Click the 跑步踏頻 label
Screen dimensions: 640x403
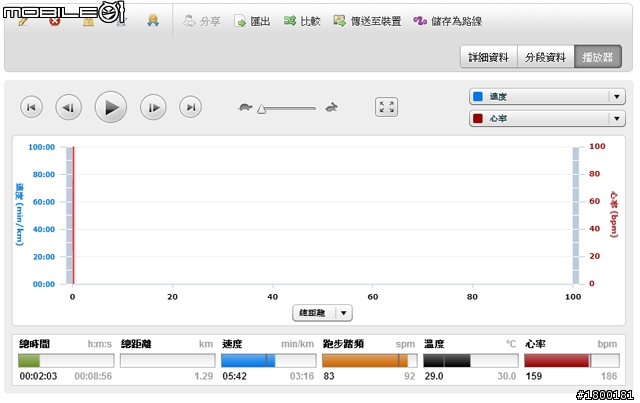click(343, 344)
